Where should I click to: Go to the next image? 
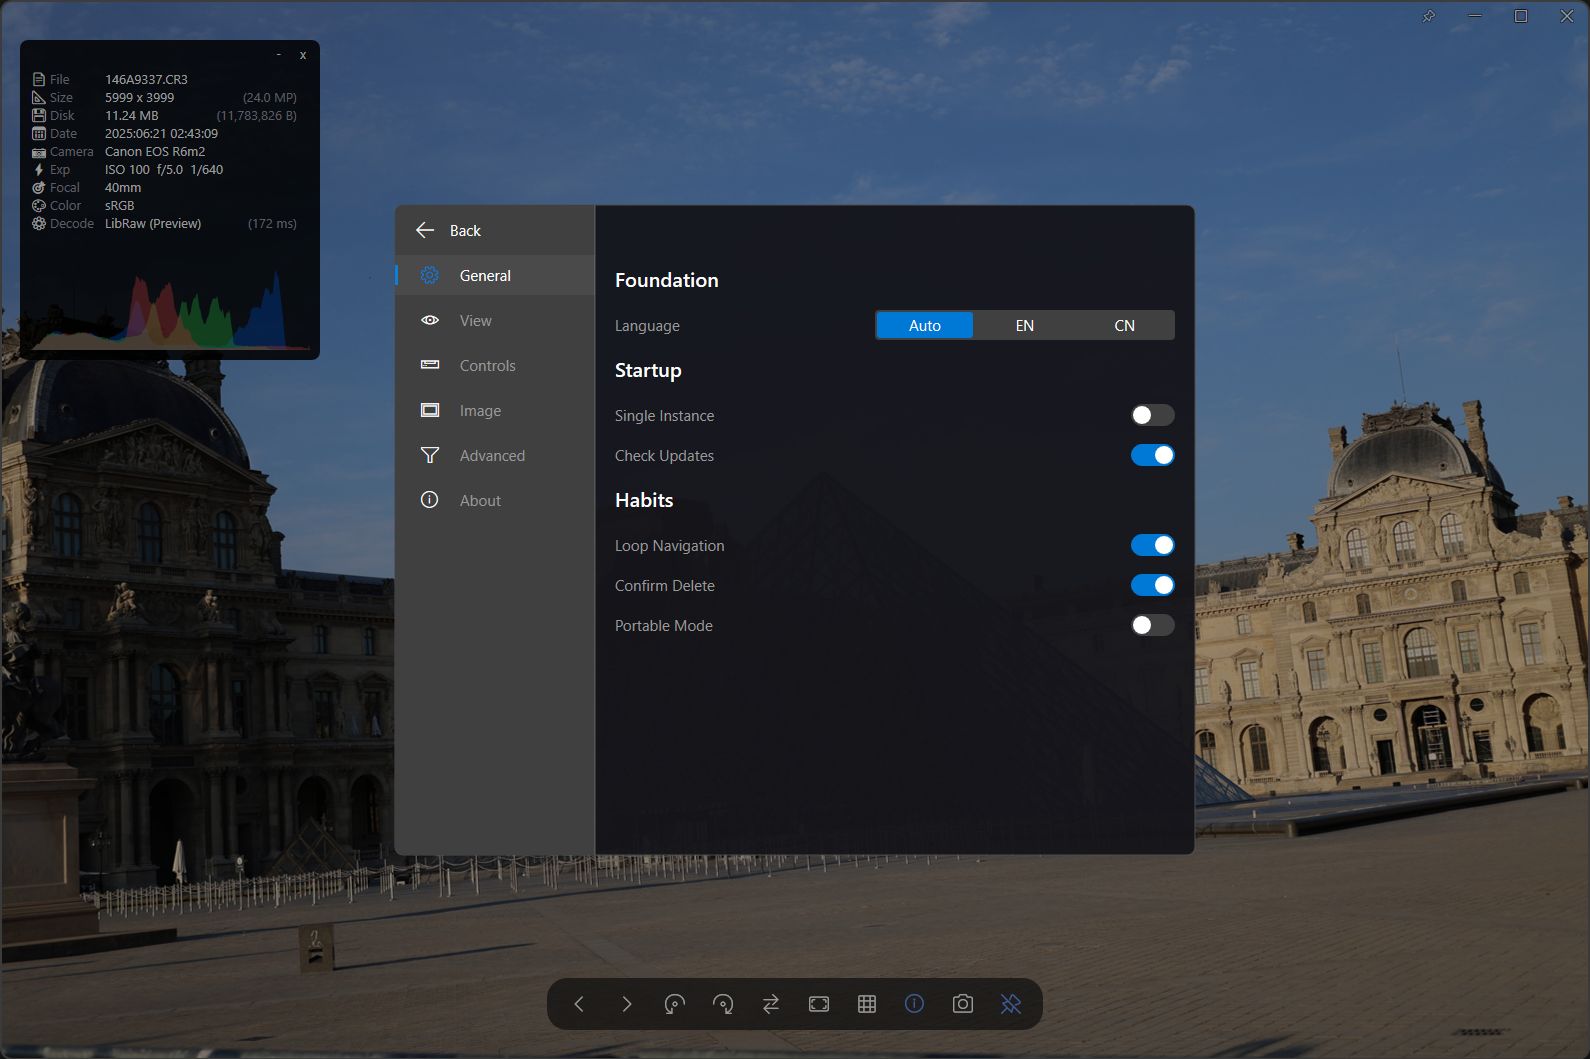[x=627, y=1004]
